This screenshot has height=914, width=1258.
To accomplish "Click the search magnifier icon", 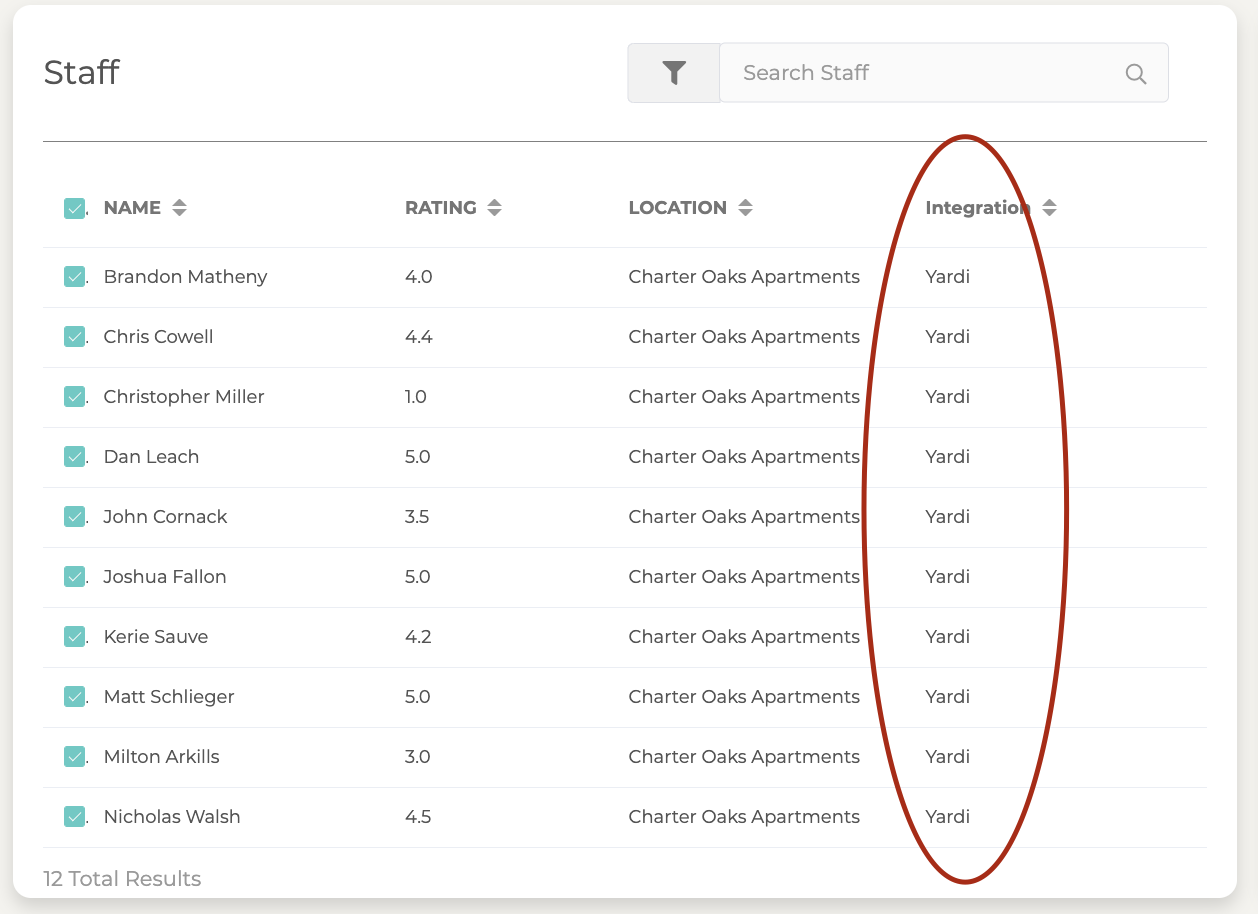I will [x=1135, y=73].
